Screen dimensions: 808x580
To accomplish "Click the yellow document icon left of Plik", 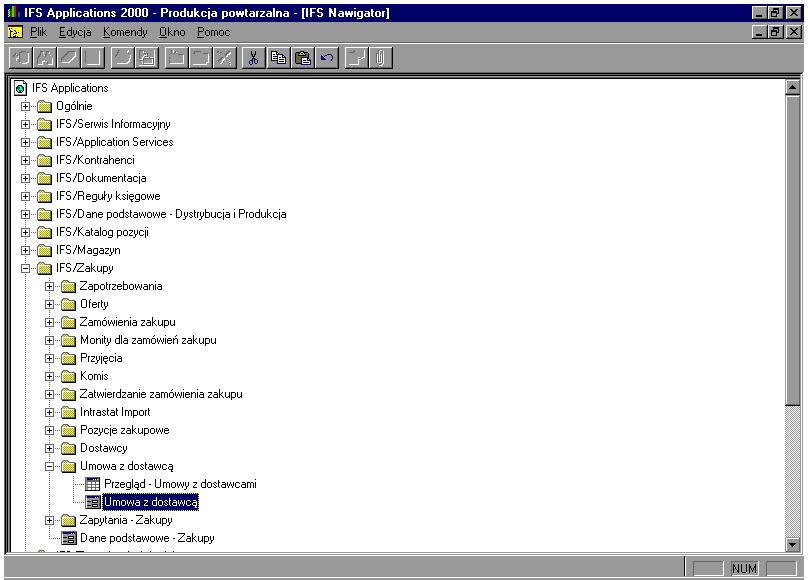I will pyautogui.click(x=15, y=32).
